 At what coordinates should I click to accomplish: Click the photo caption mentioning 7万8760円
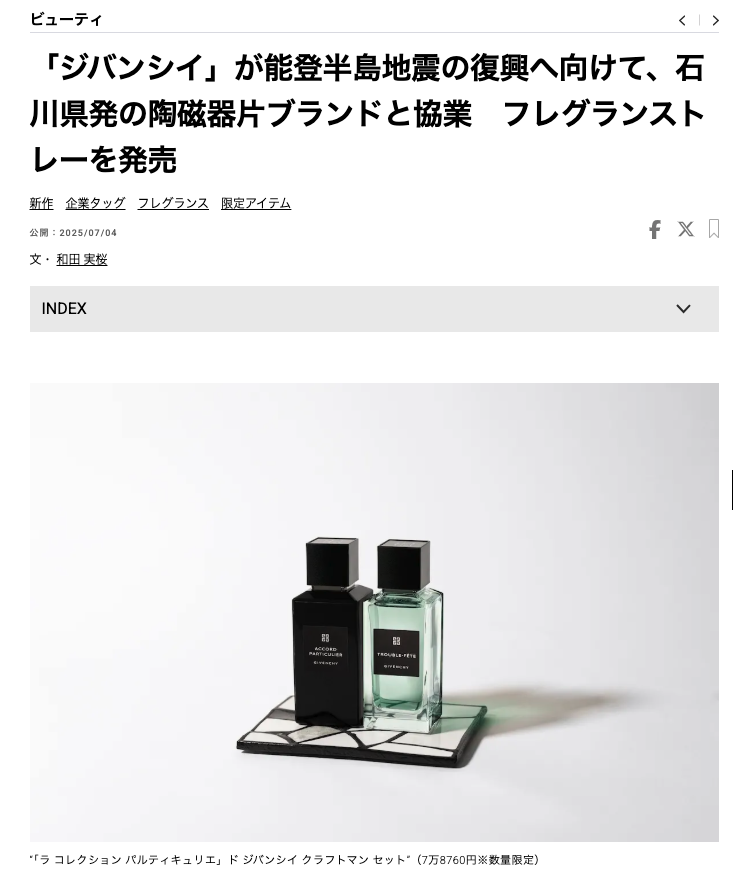(x=285, y=860)
